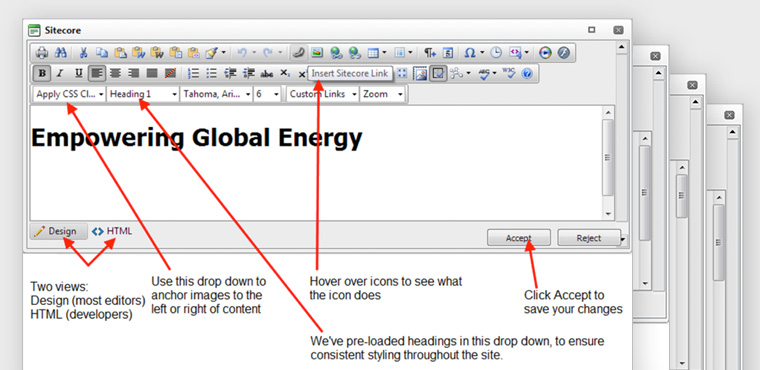The image size is (760, 370).
Task: Close the rearmost background window
Action: [729, 115]
